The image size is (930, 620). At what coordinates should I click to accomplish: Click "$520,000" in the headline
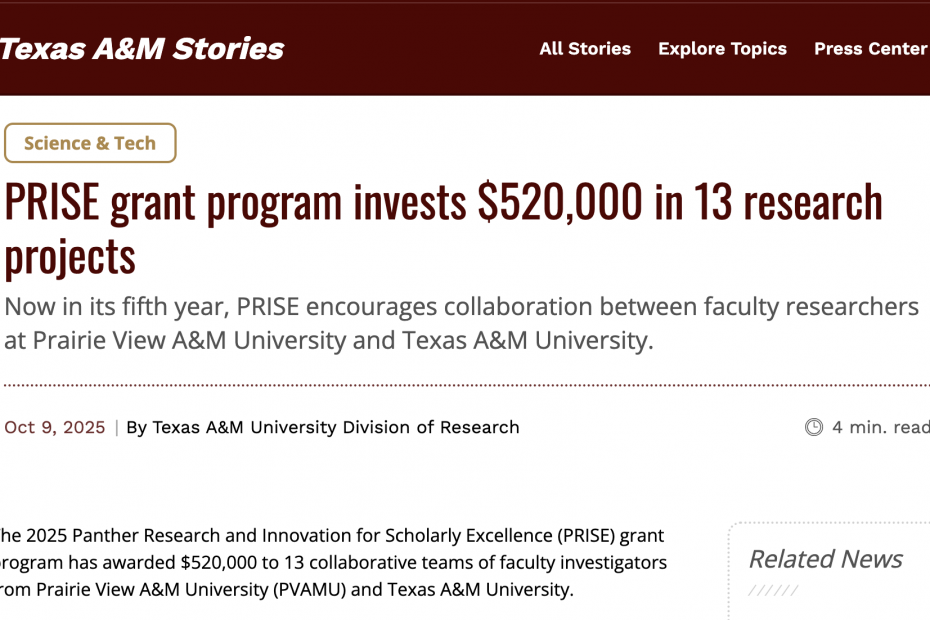coord(559,202)
